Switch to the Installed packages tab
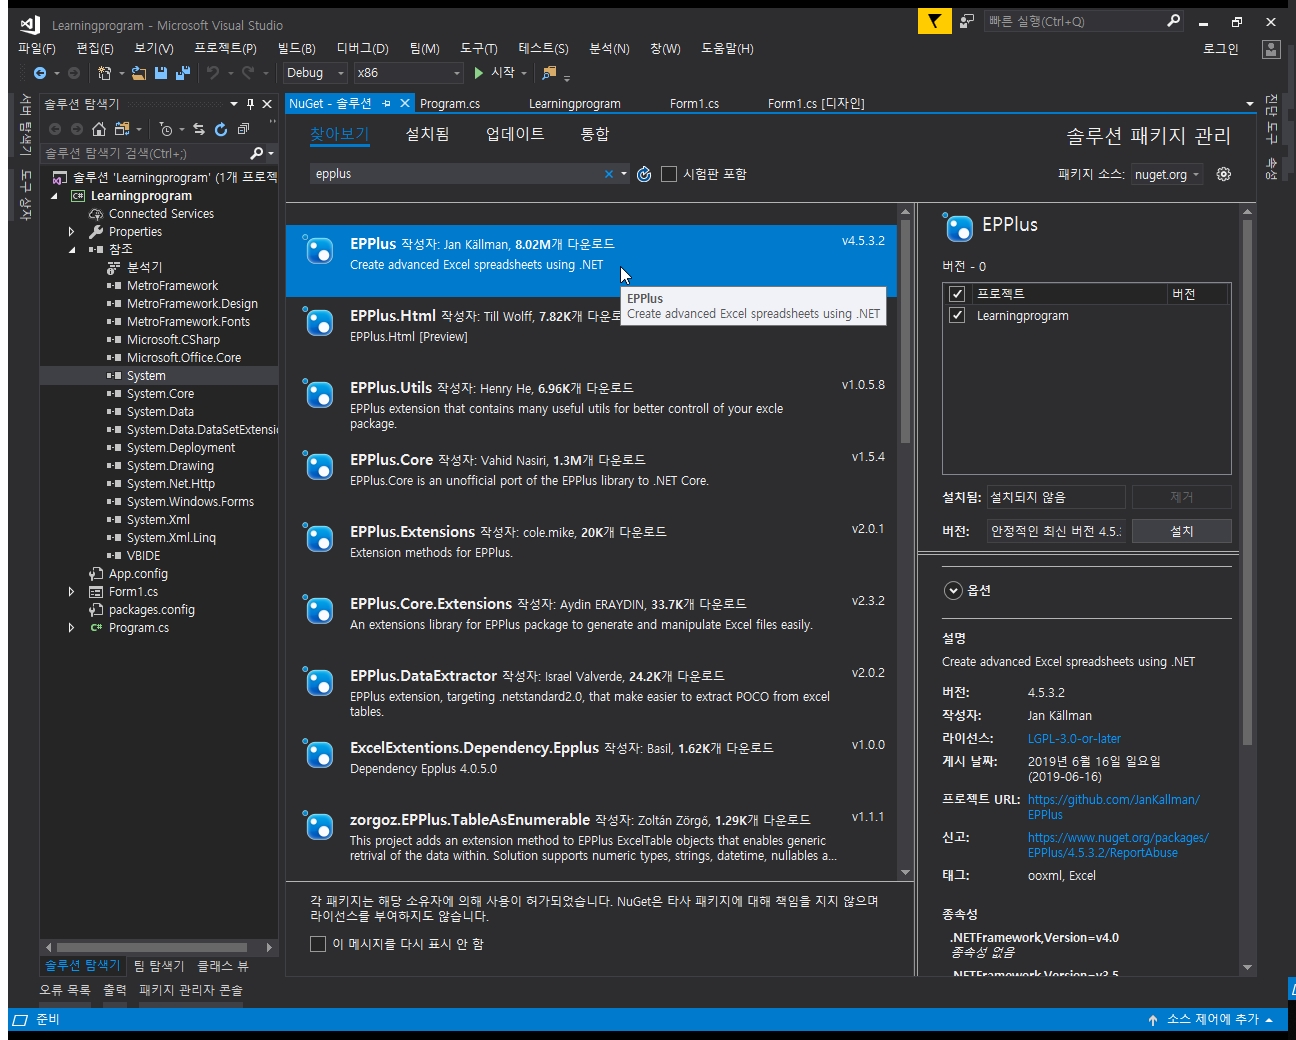 coord(427,134)
